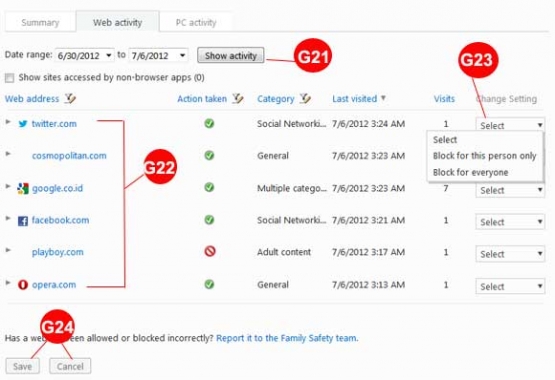Click the green allowed checkmark for facebook.com

(x=209, y=220)
